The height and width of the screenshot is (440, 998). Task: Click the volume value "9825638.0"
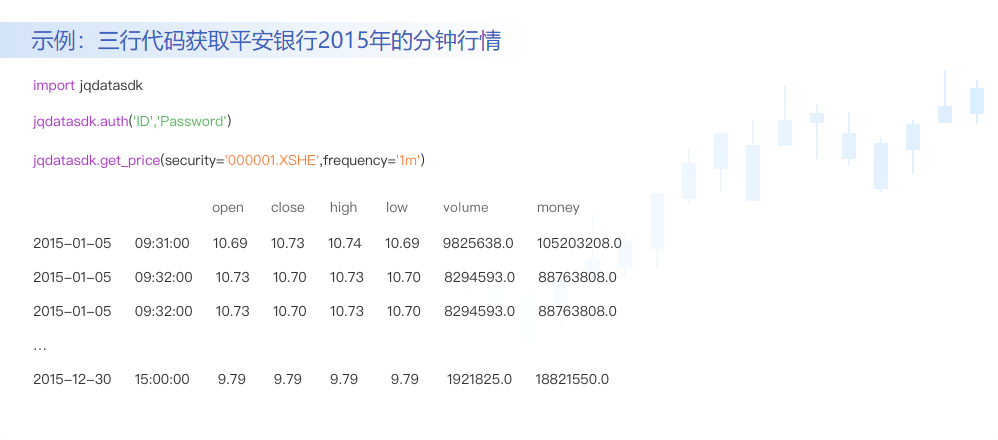click(x=478, y=243)
